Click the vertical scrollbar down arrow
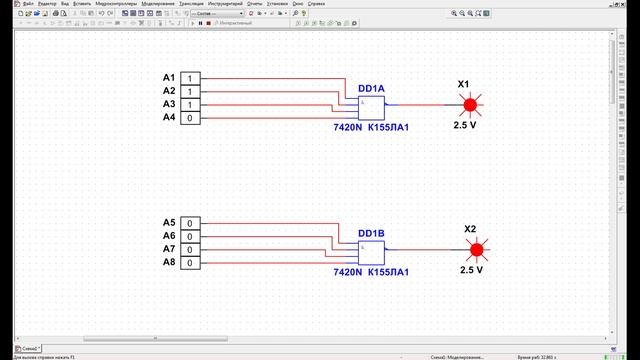Image resolution: width=640 pixels, height=360 pixels. point(612,332)
